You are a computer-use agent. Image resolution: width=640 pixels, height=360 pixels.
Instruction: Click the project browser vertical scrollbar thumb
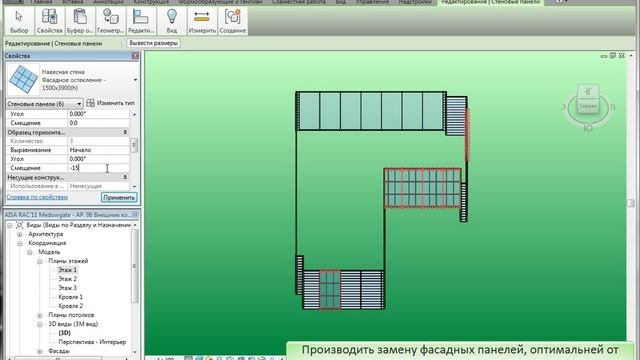pos(134,266)
